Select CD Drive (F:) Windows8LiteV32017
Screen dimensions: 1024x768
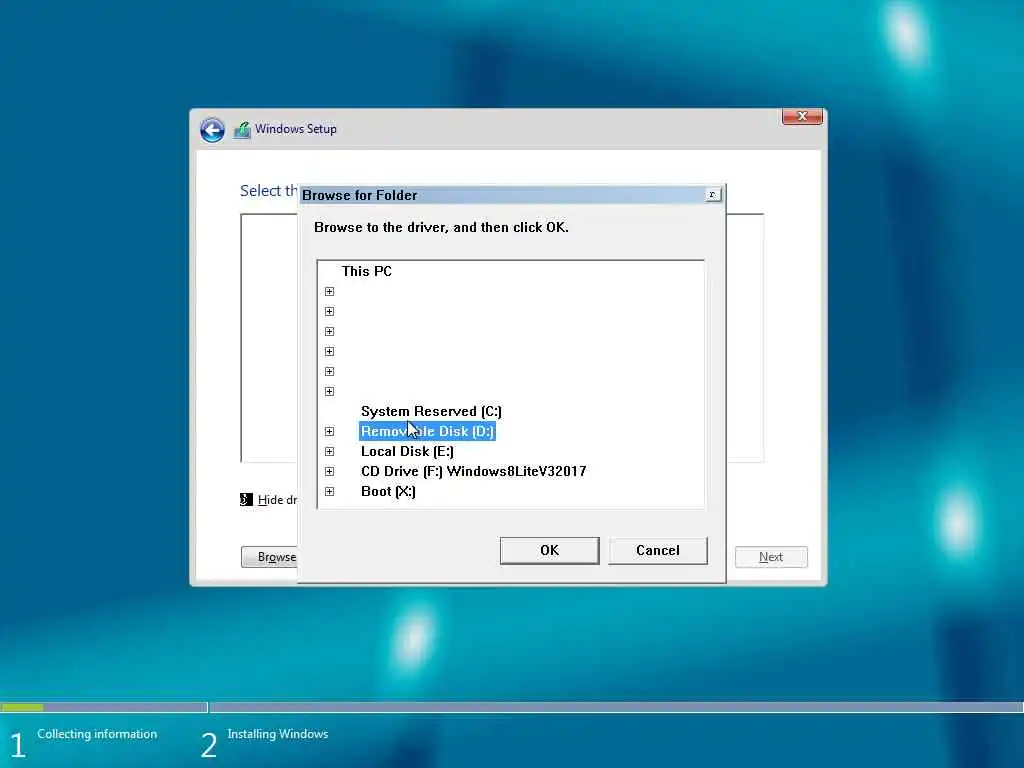click(473, 472)
